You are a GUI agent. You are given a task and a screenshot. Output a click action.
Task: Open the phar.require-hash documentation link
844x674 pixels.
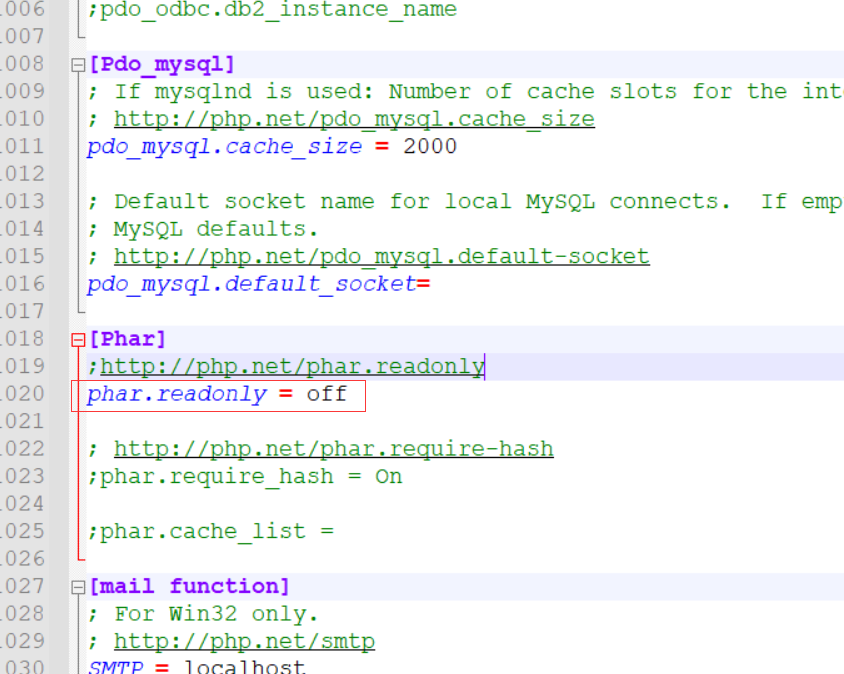point(333,449)
